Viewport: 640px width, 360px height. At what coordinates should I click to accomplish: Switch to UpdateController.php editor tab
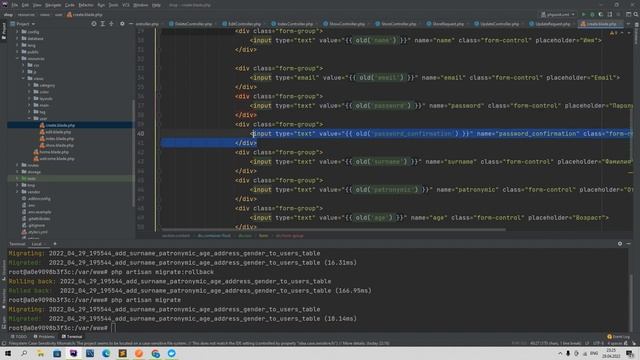(x=497, y=24)
